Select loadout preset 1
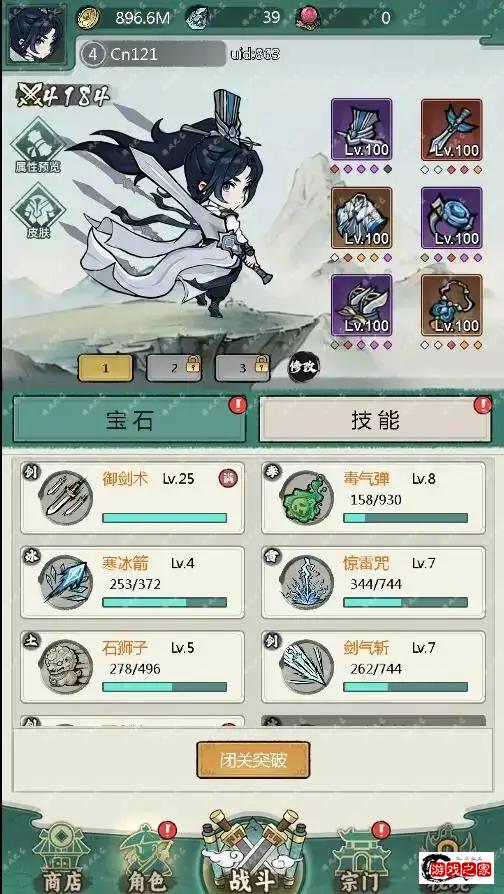 tap(105, 368)
